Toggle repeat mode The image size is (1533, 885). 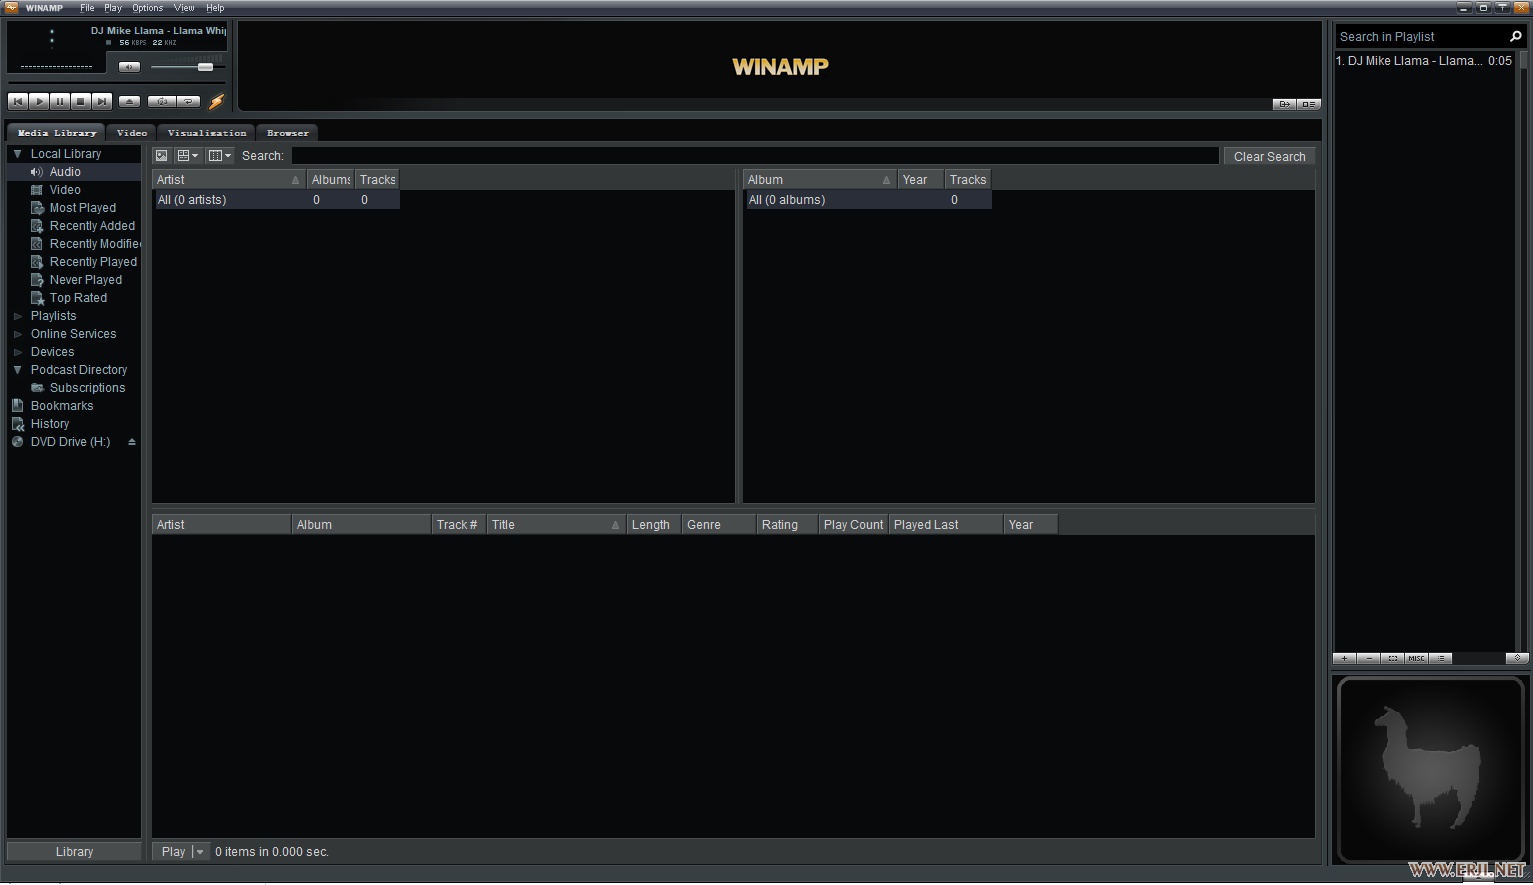(x=188, y=101)
